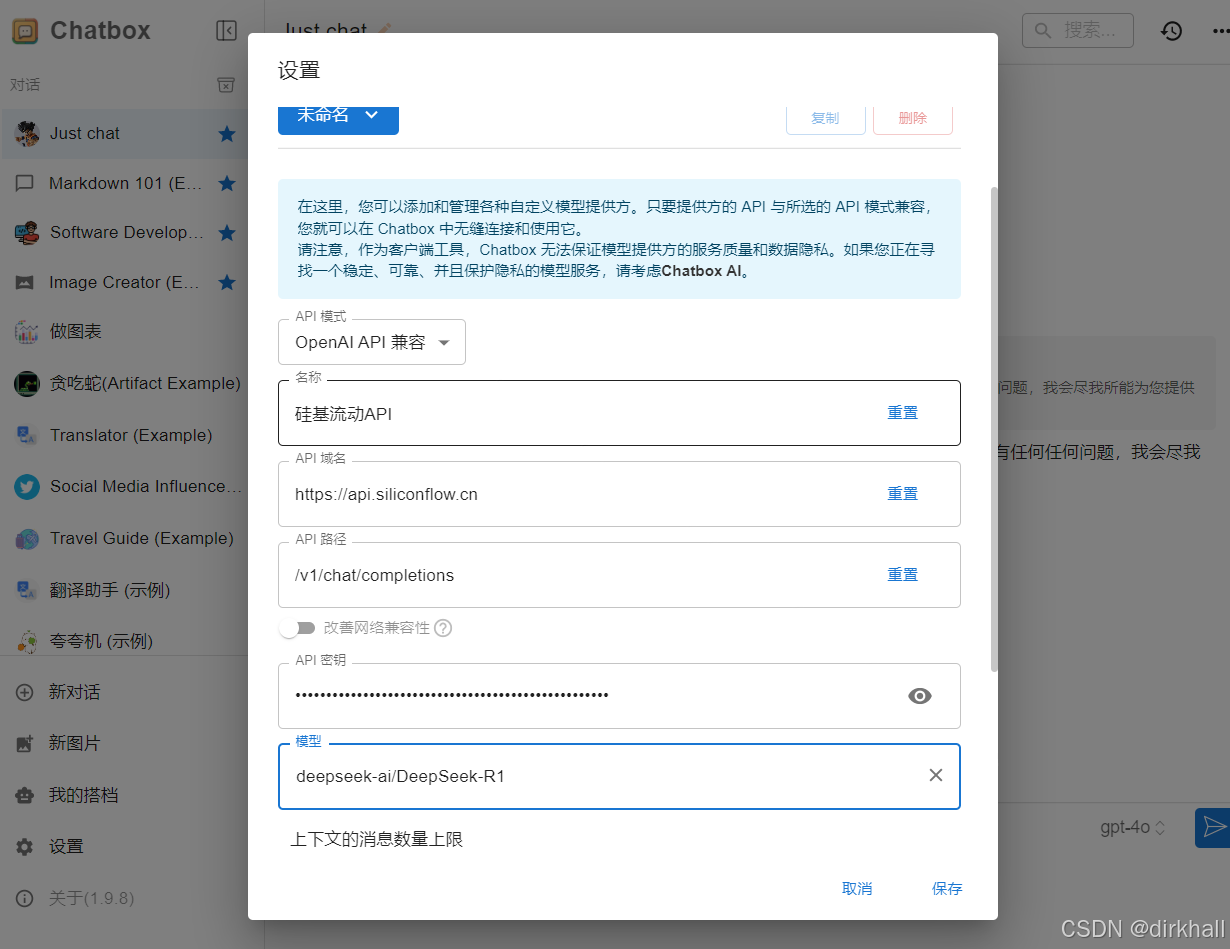This screenshot has width=1230, height=949.
Task: Create a new image chat with 新图片
Action: tap(124, 743)
